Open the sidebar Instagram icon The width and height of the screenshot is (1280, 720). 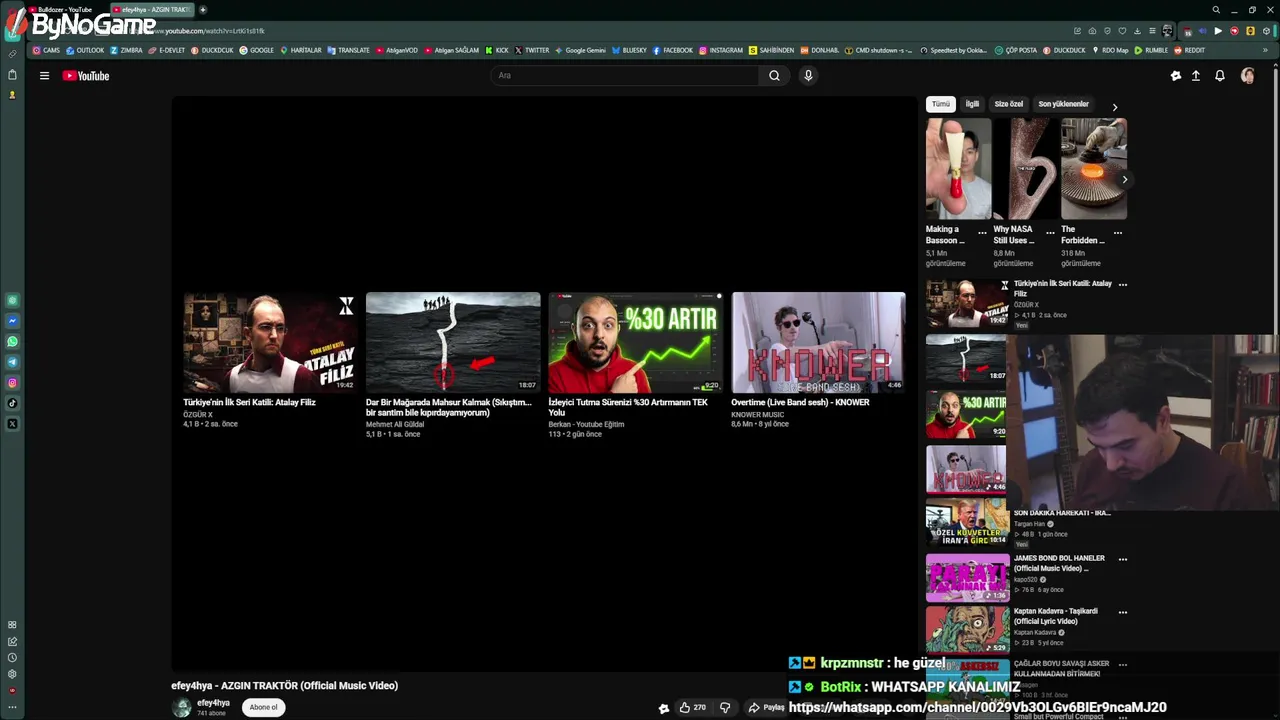12,383
